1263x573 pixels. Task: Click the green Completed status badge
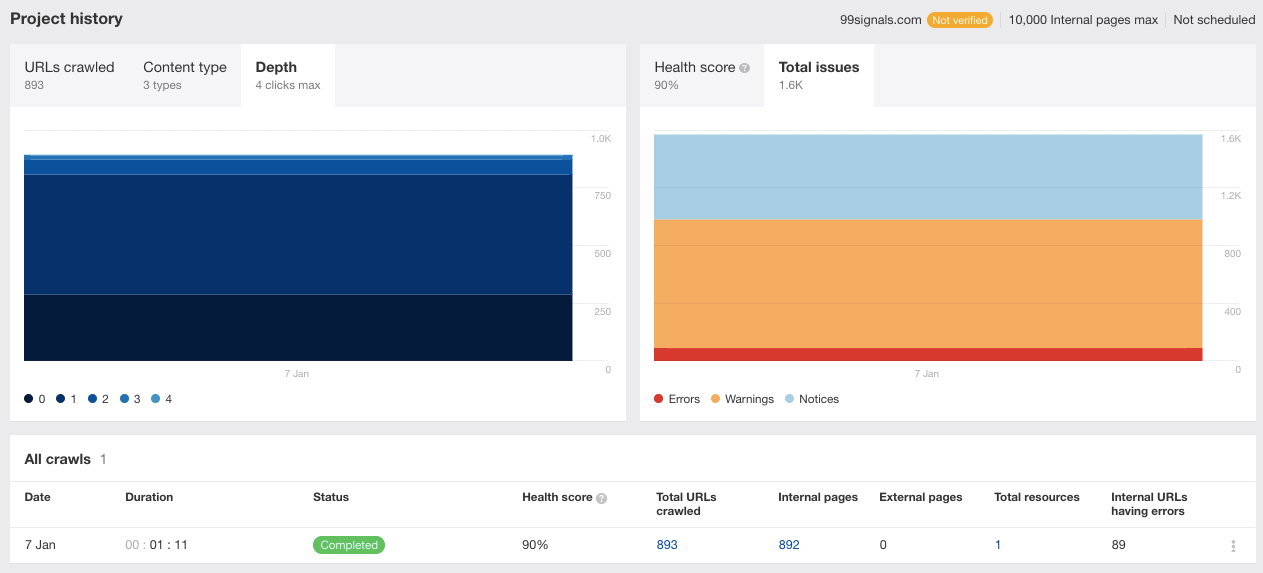pos(349,545)
